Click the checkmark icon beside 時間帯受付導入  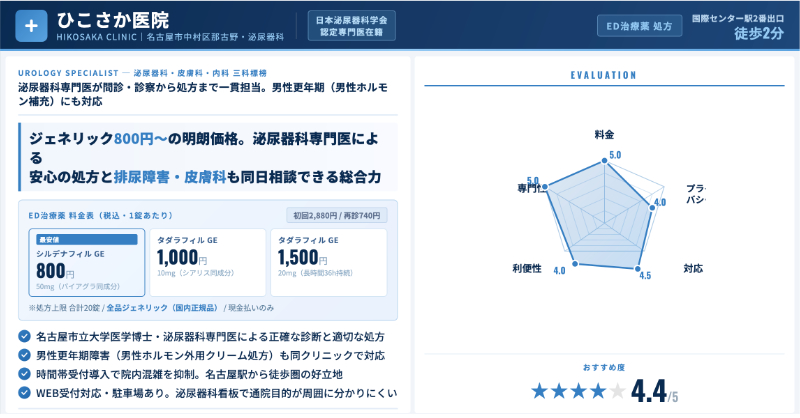[x=24, y=372]
